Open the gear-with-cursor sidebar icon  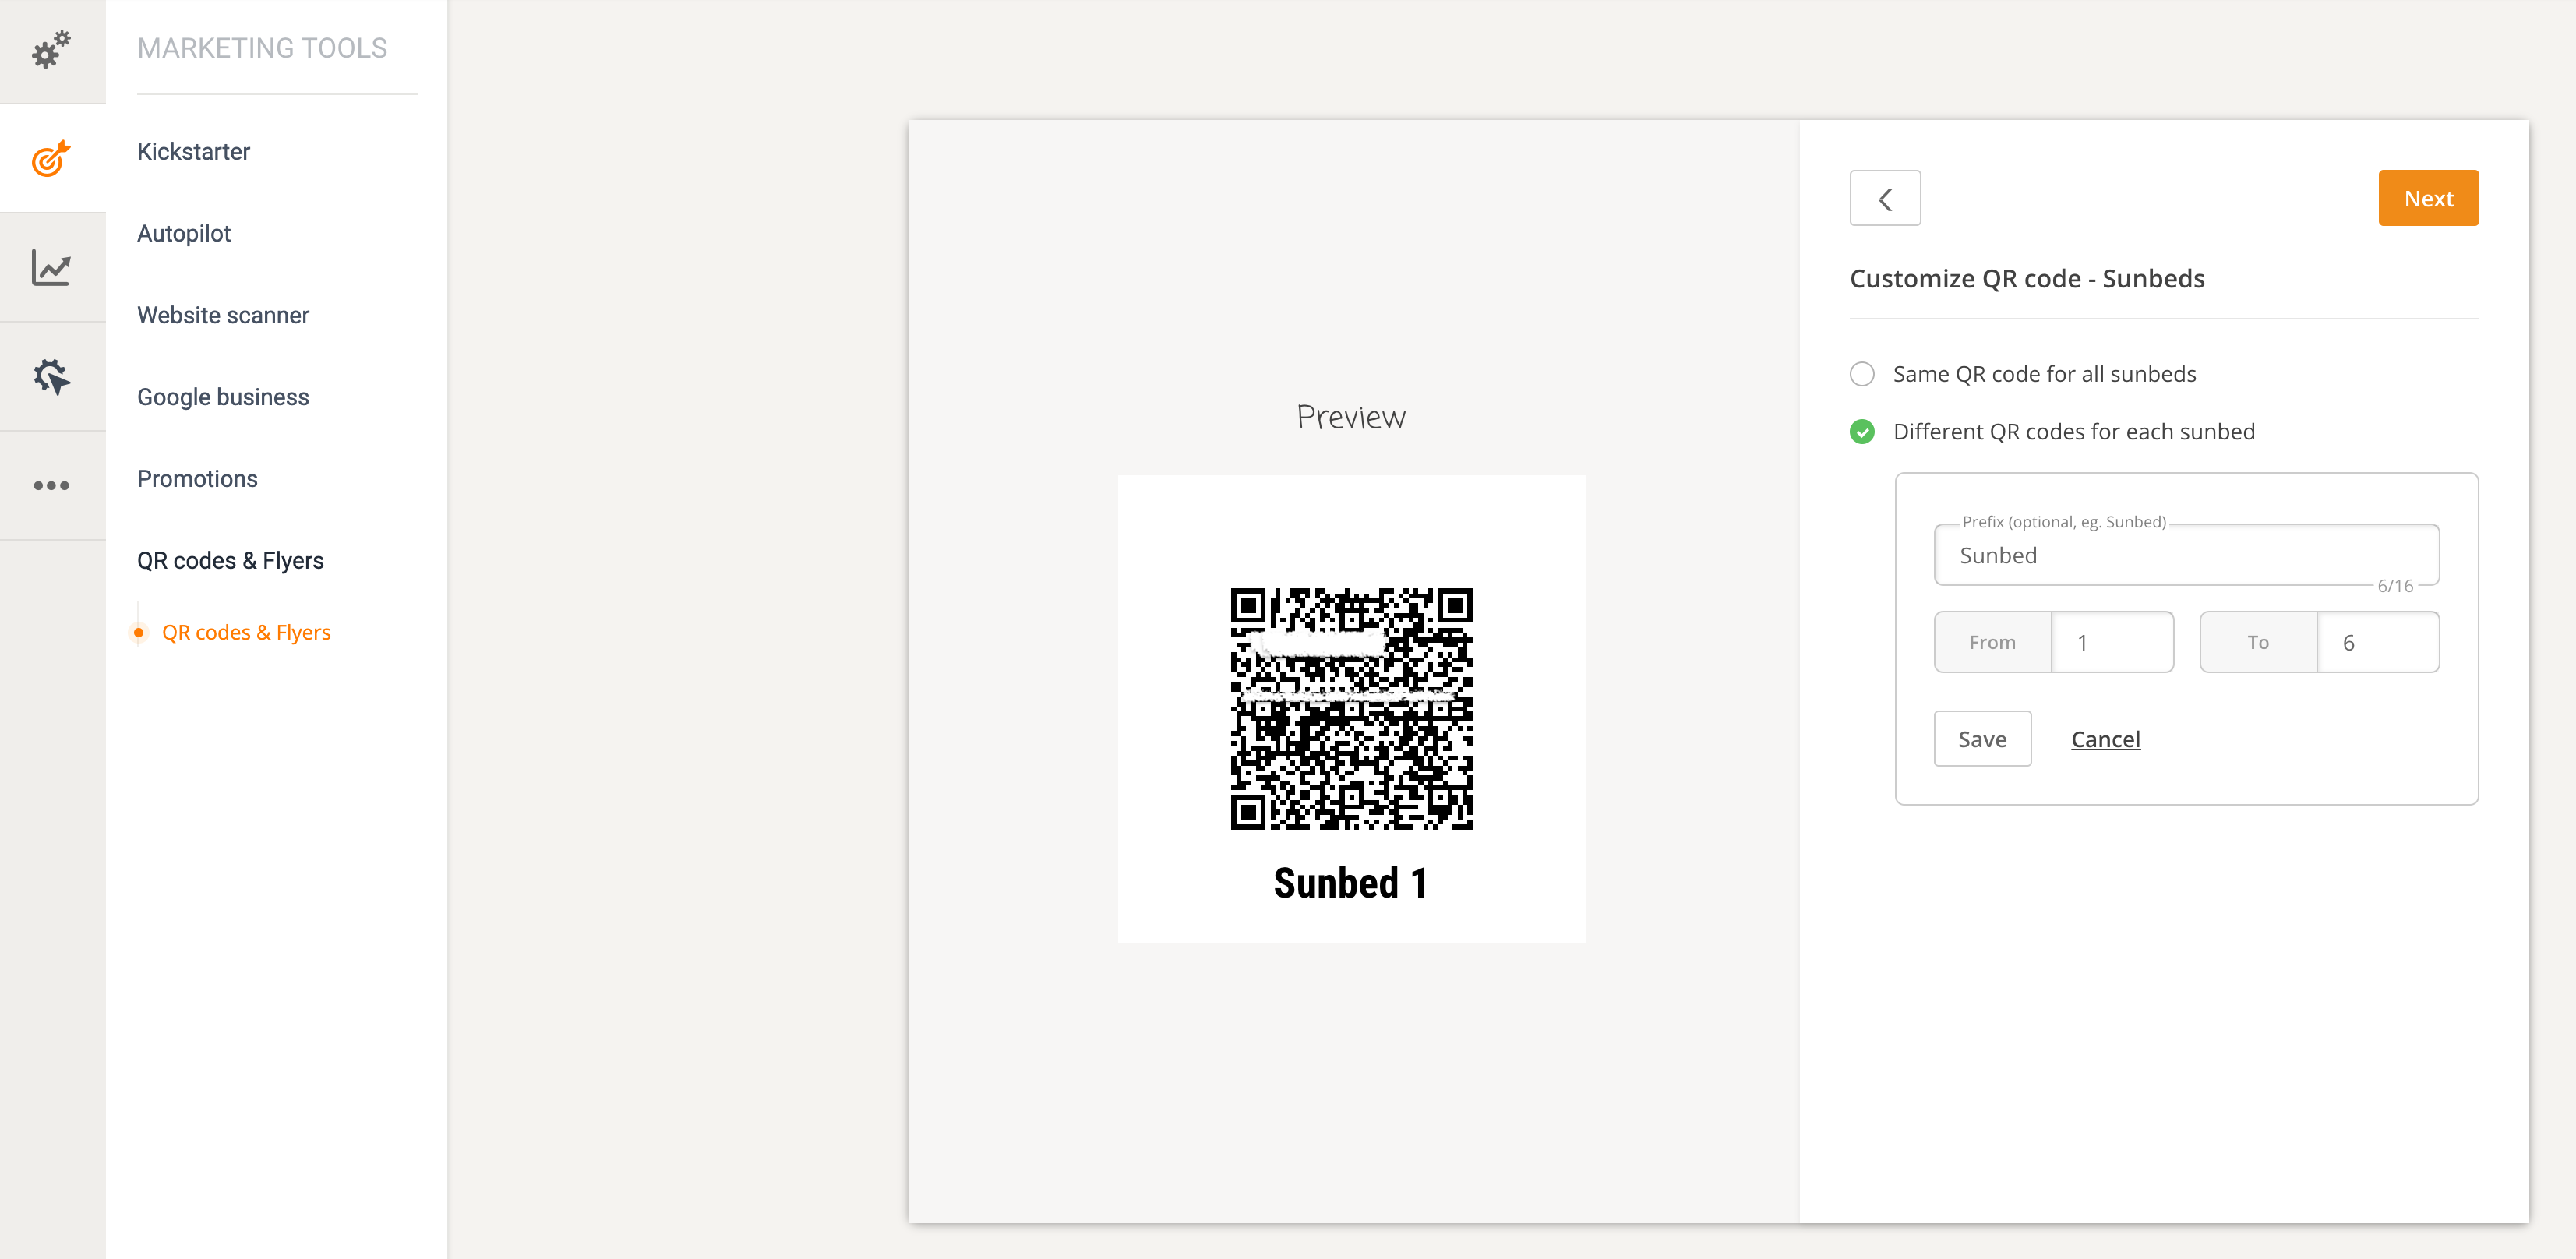(x=51, y=376)
